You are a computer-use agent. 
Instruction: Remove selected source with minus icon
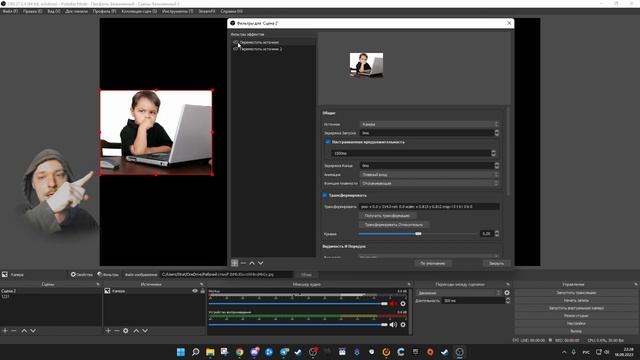point(117,331)
